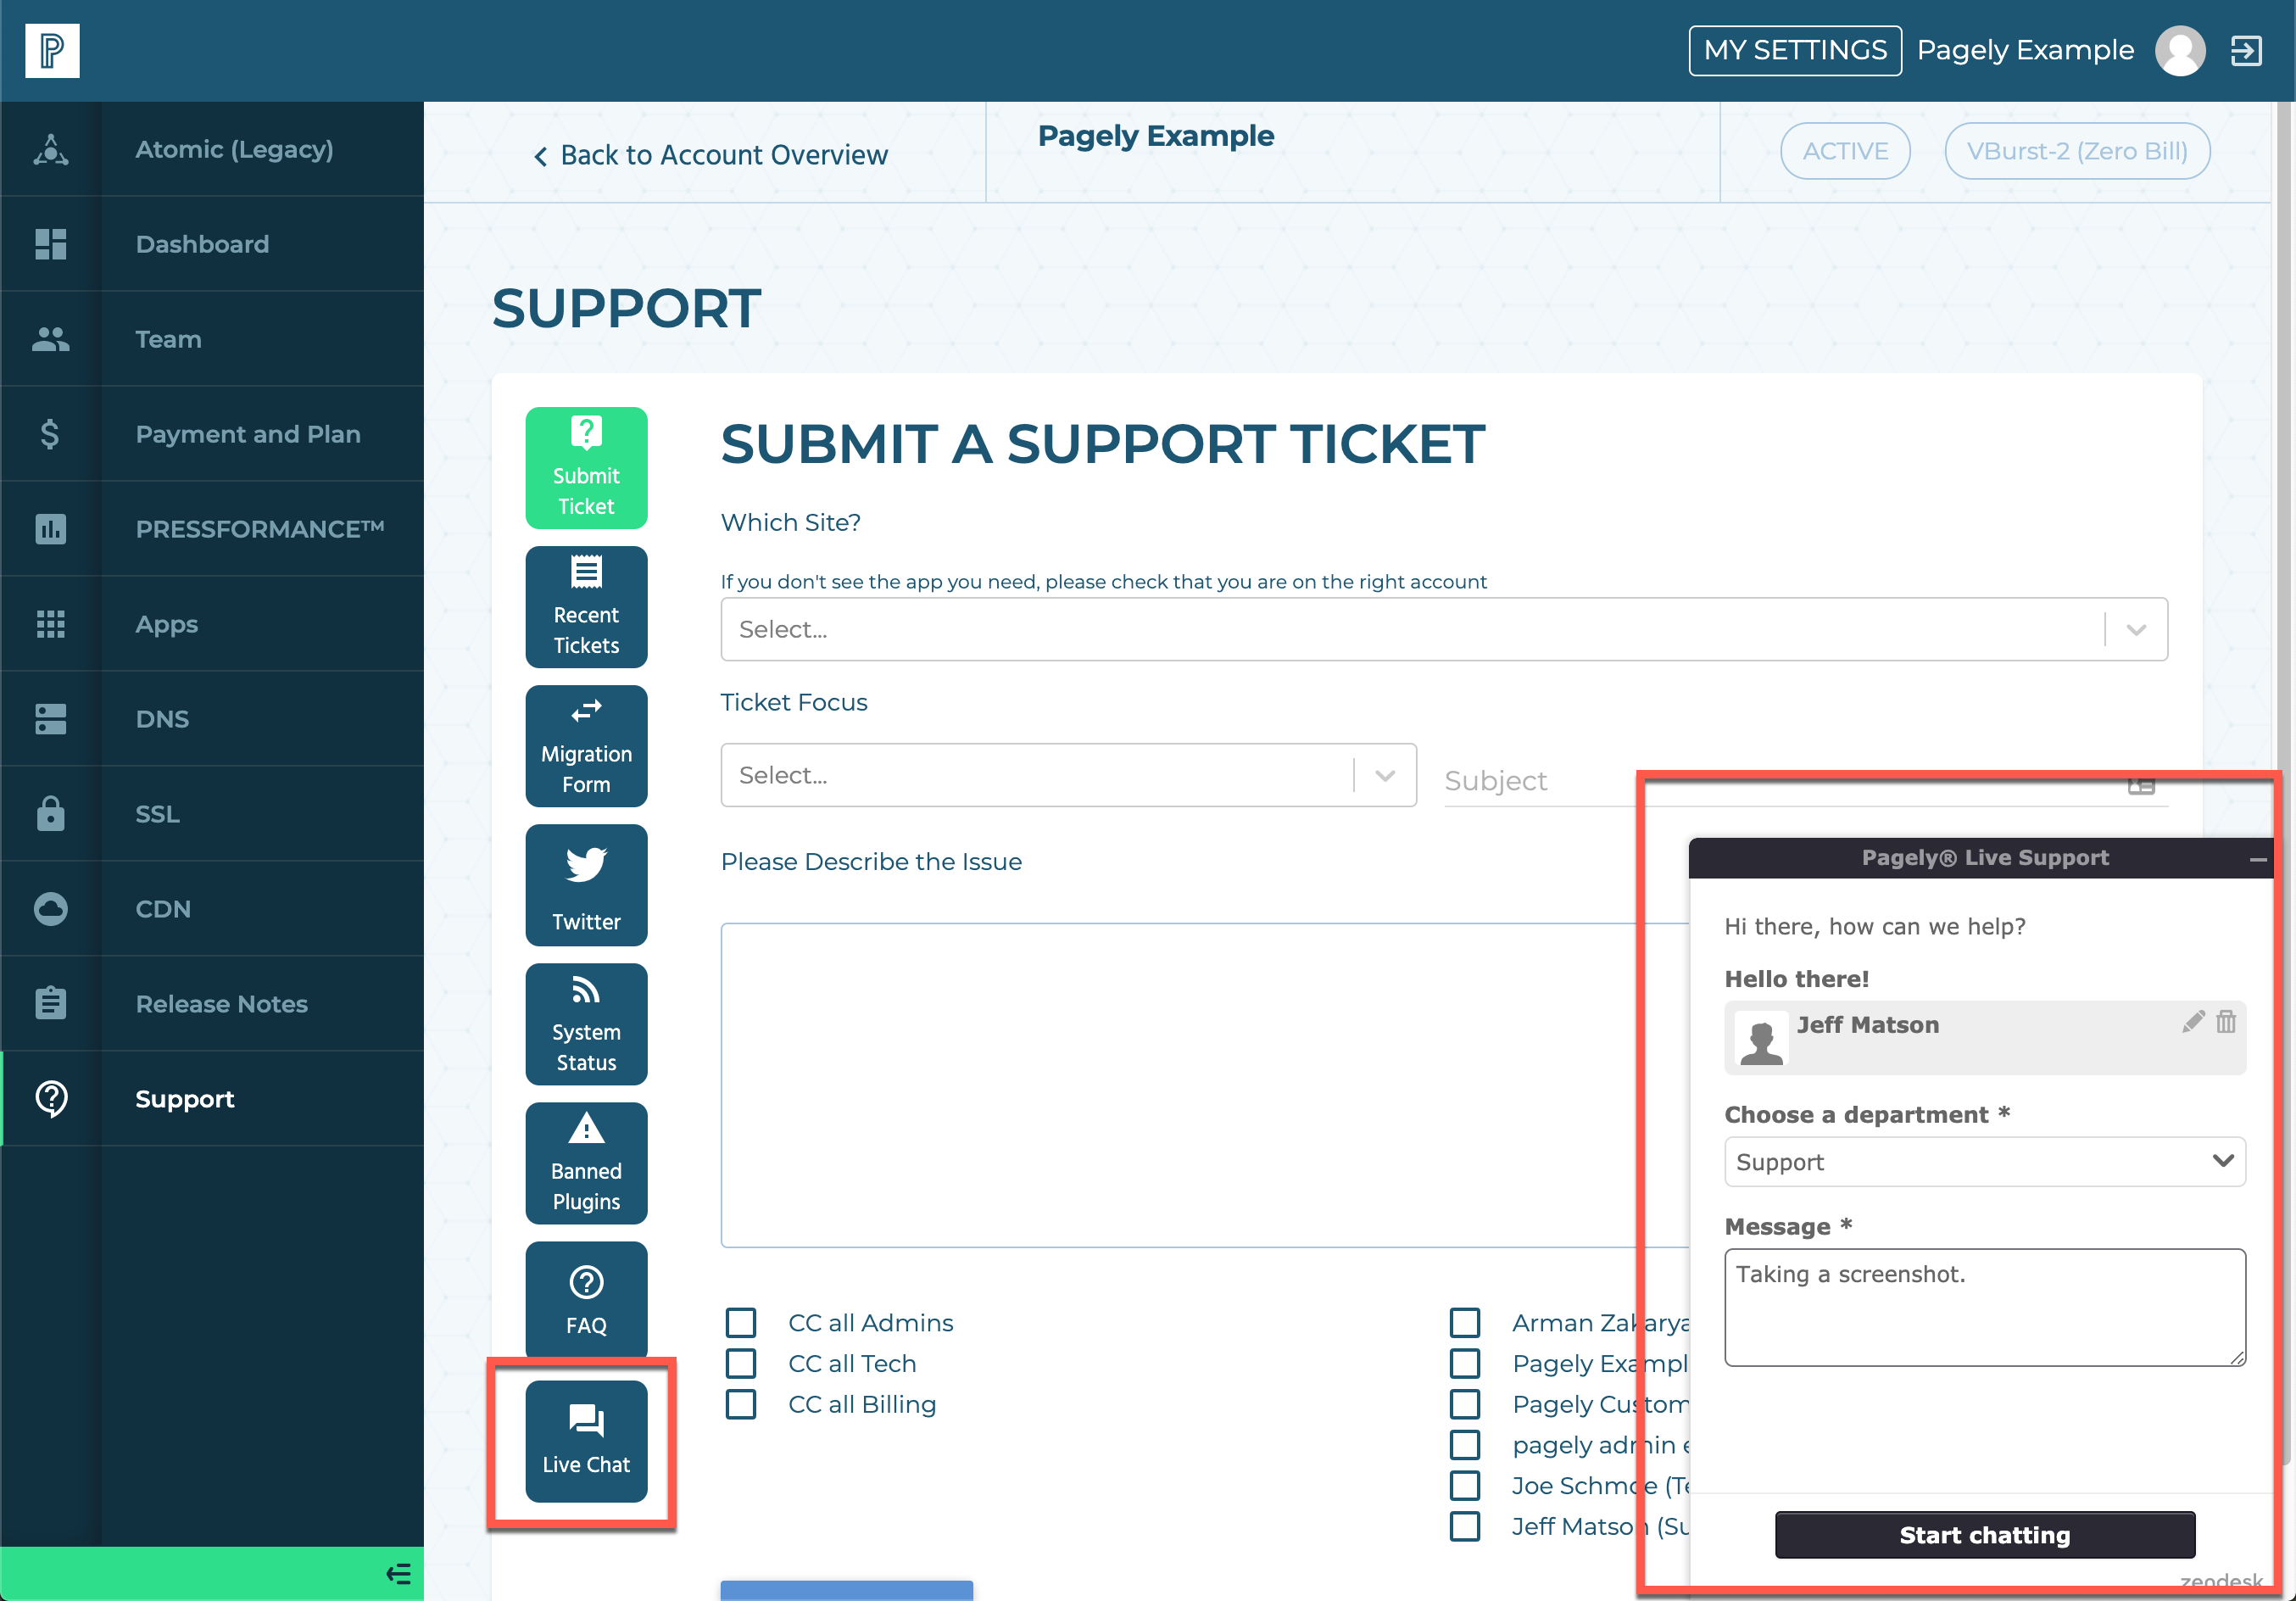Check System Status page
Screen dimensions: 2296x1601
pyautogui.click(x=584, y=1030)
